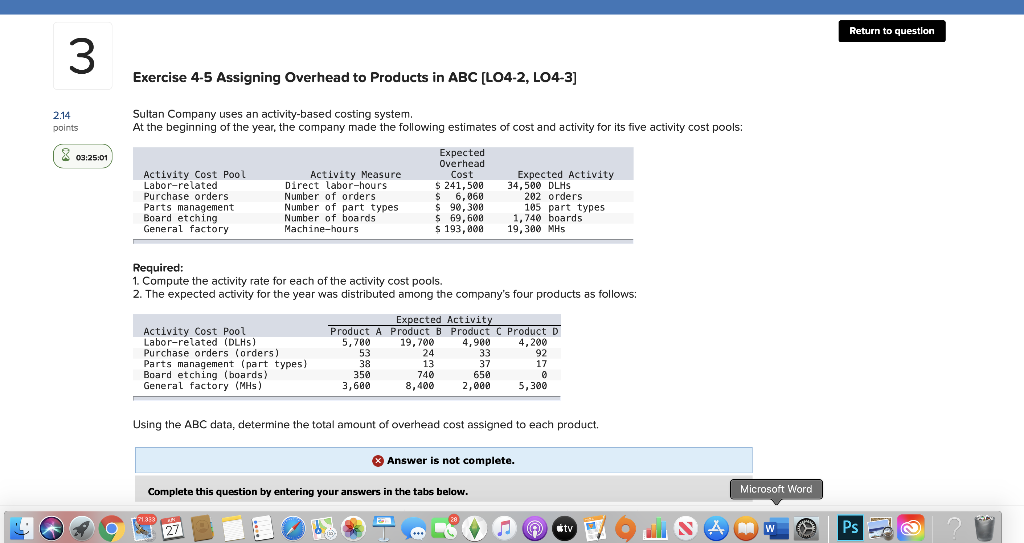Click the 2.14 points label

pyautogui.click(x=65, y=121)
